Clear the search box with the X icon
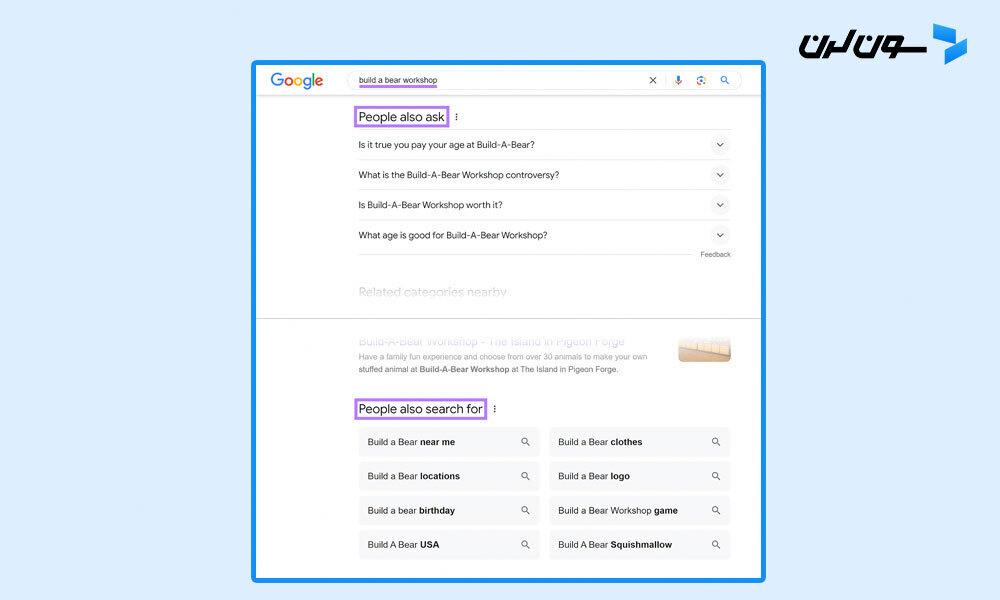 pos(652,80)
